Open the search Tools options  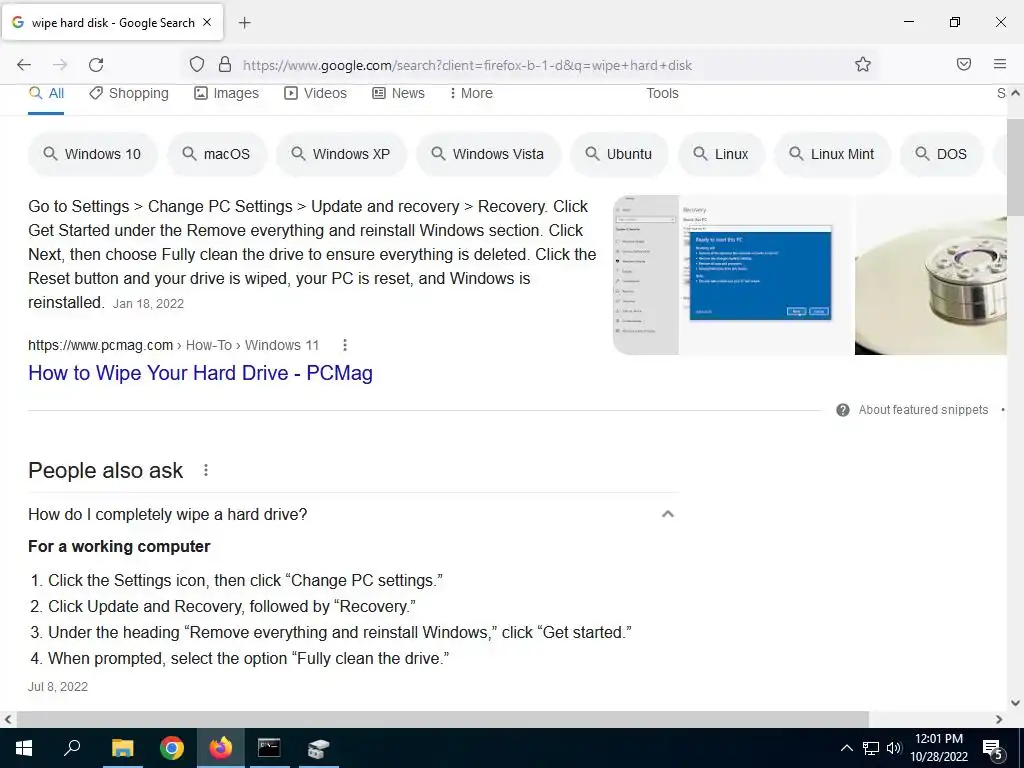point(662,93)
